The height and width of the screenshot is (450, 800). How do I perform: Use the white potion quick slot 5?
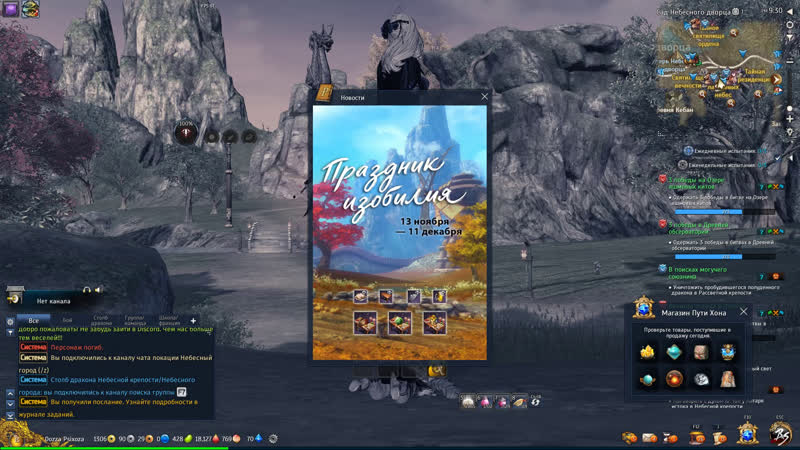(x=468, y=402)
